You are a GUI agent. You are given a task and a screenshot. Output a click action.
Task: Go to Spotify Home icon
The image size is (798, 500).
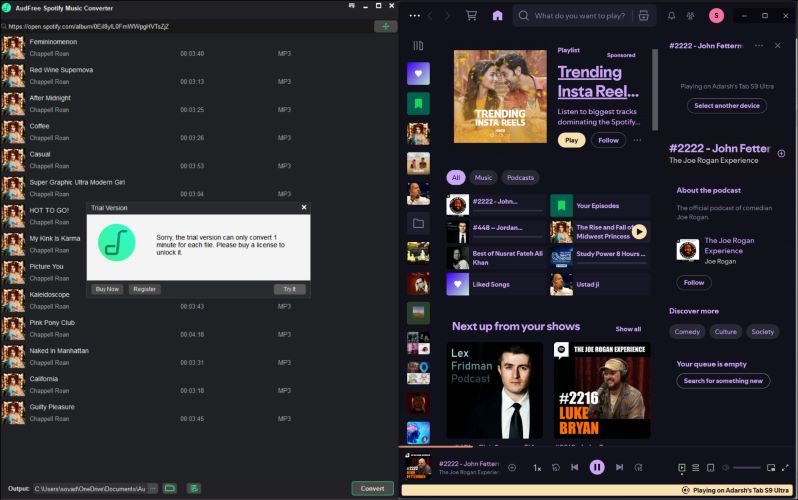(497, 16)
